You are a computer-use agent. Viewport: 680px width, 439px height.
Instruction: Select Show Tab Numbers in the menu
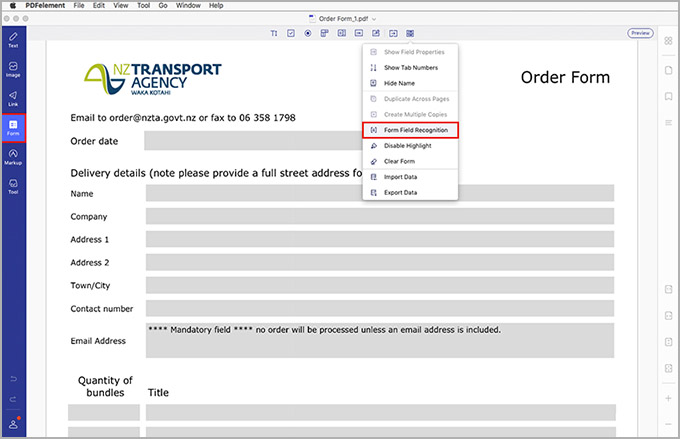point(410,68)
